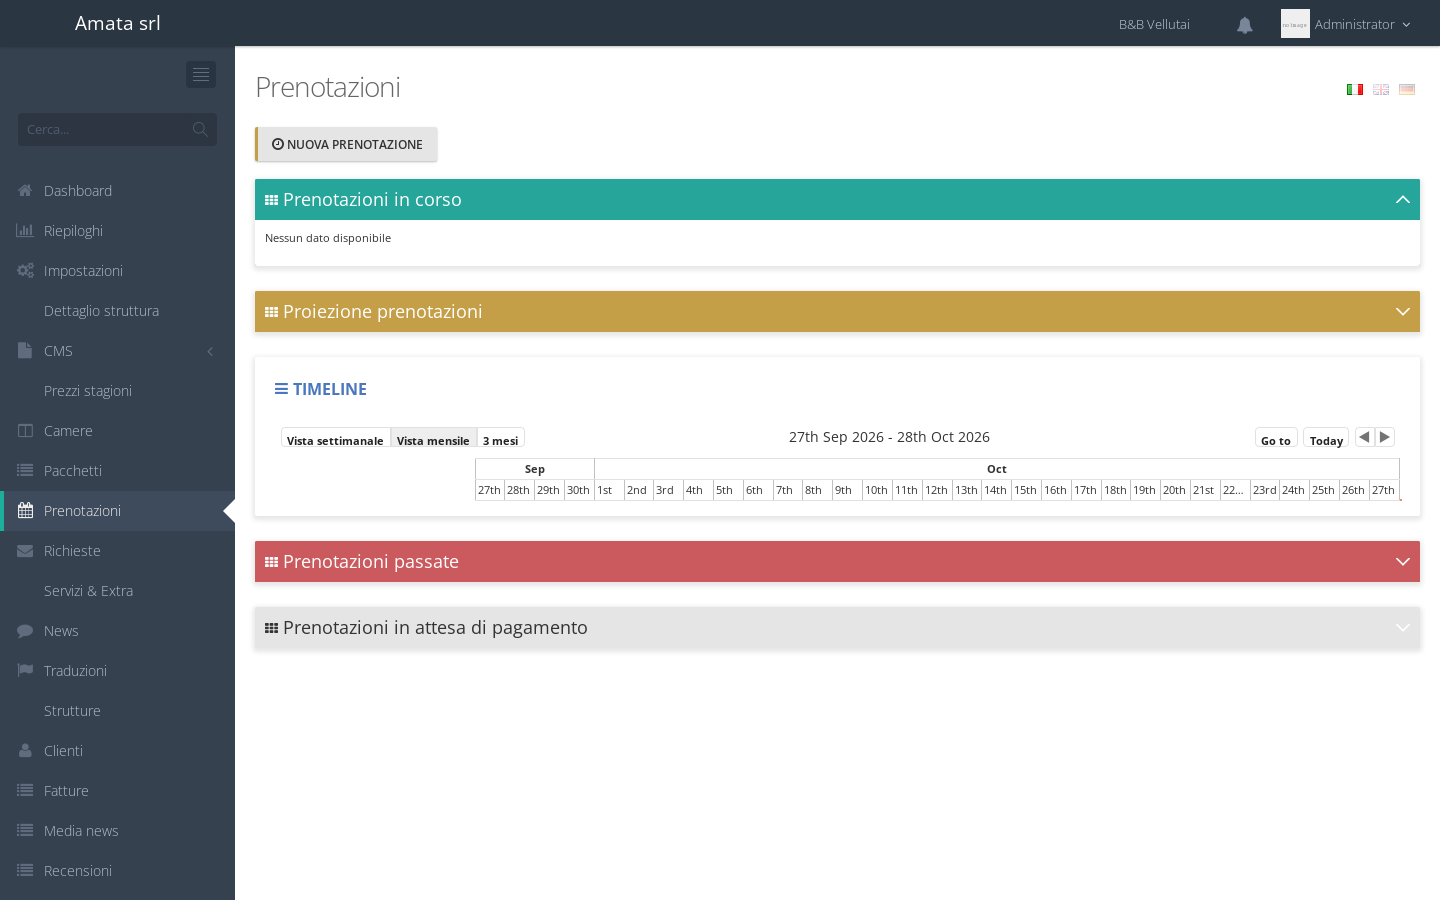Open notifications bell icon
1440x900 pixels.
pyautogui.click(x=1245, y=25)
